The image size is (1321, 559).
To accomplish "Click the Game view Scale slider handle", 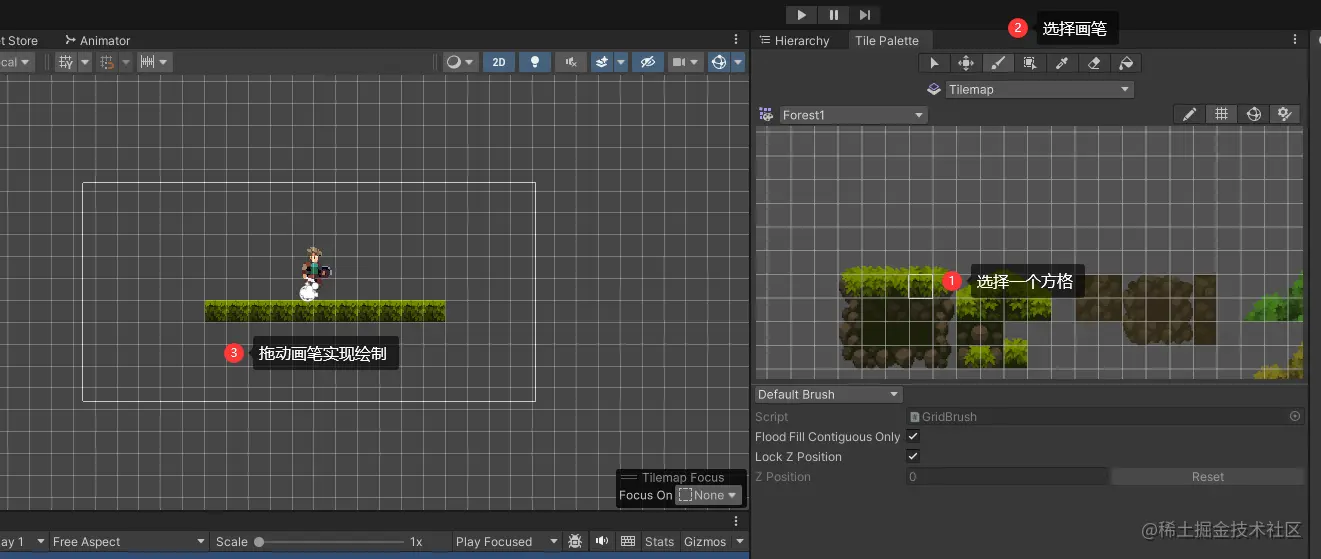I will (x=259, y=541).
